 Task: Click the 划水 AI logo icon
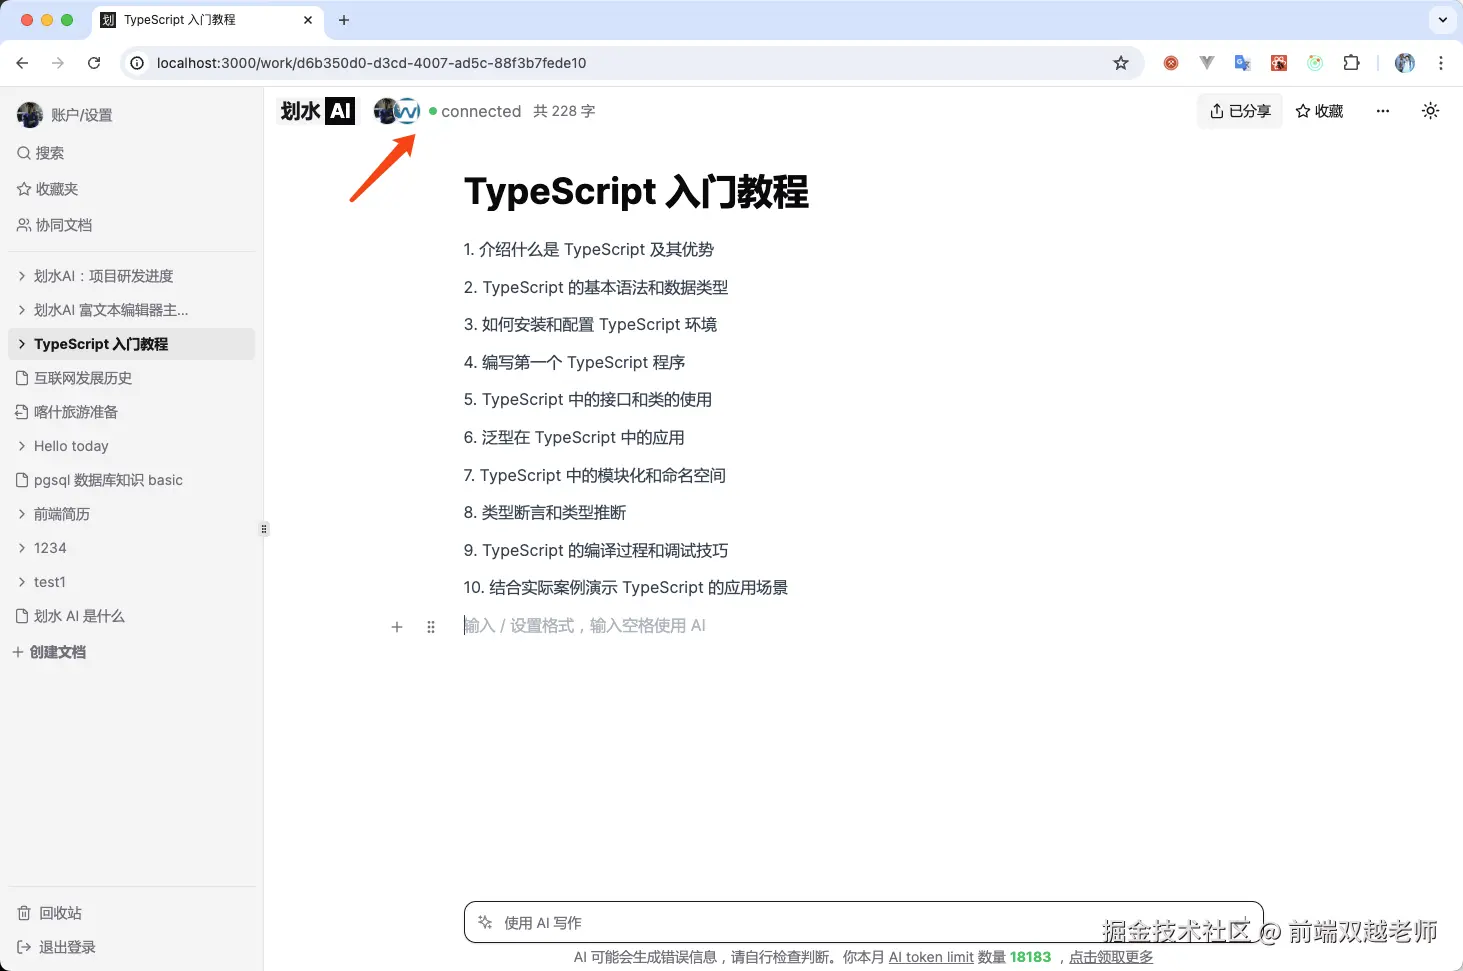coord(316,111)
